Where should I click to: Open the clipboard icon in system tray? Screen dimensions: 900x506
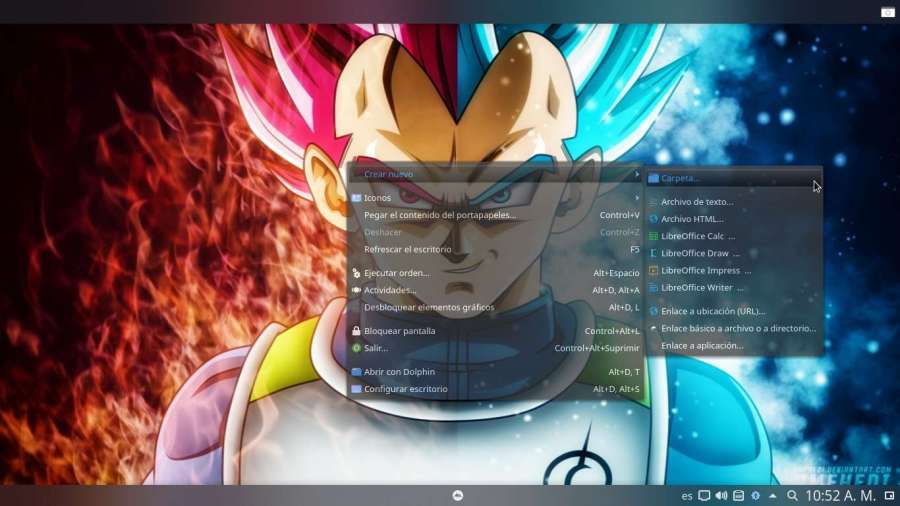click(738, 495)
